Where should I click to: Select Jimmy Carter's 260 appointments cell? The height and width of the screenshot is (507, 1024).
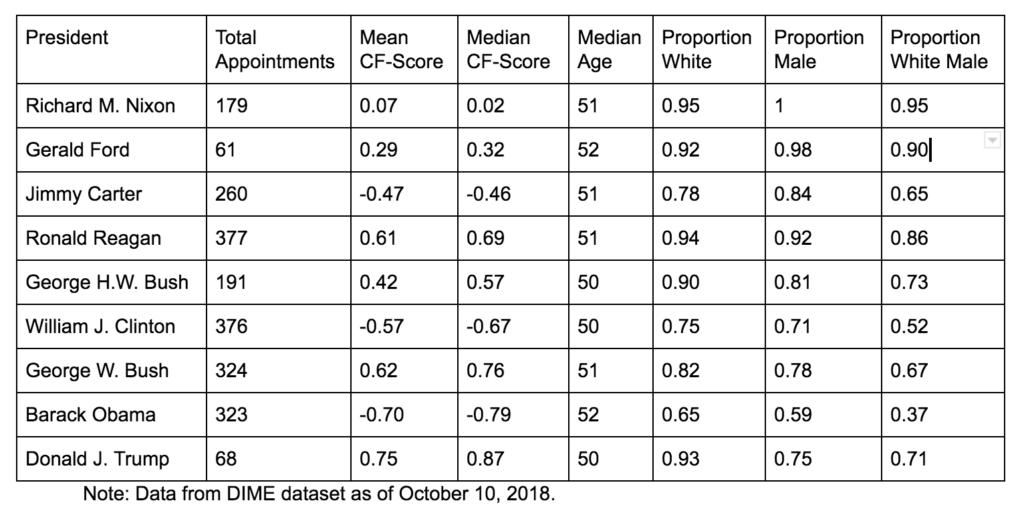point(279,194)
